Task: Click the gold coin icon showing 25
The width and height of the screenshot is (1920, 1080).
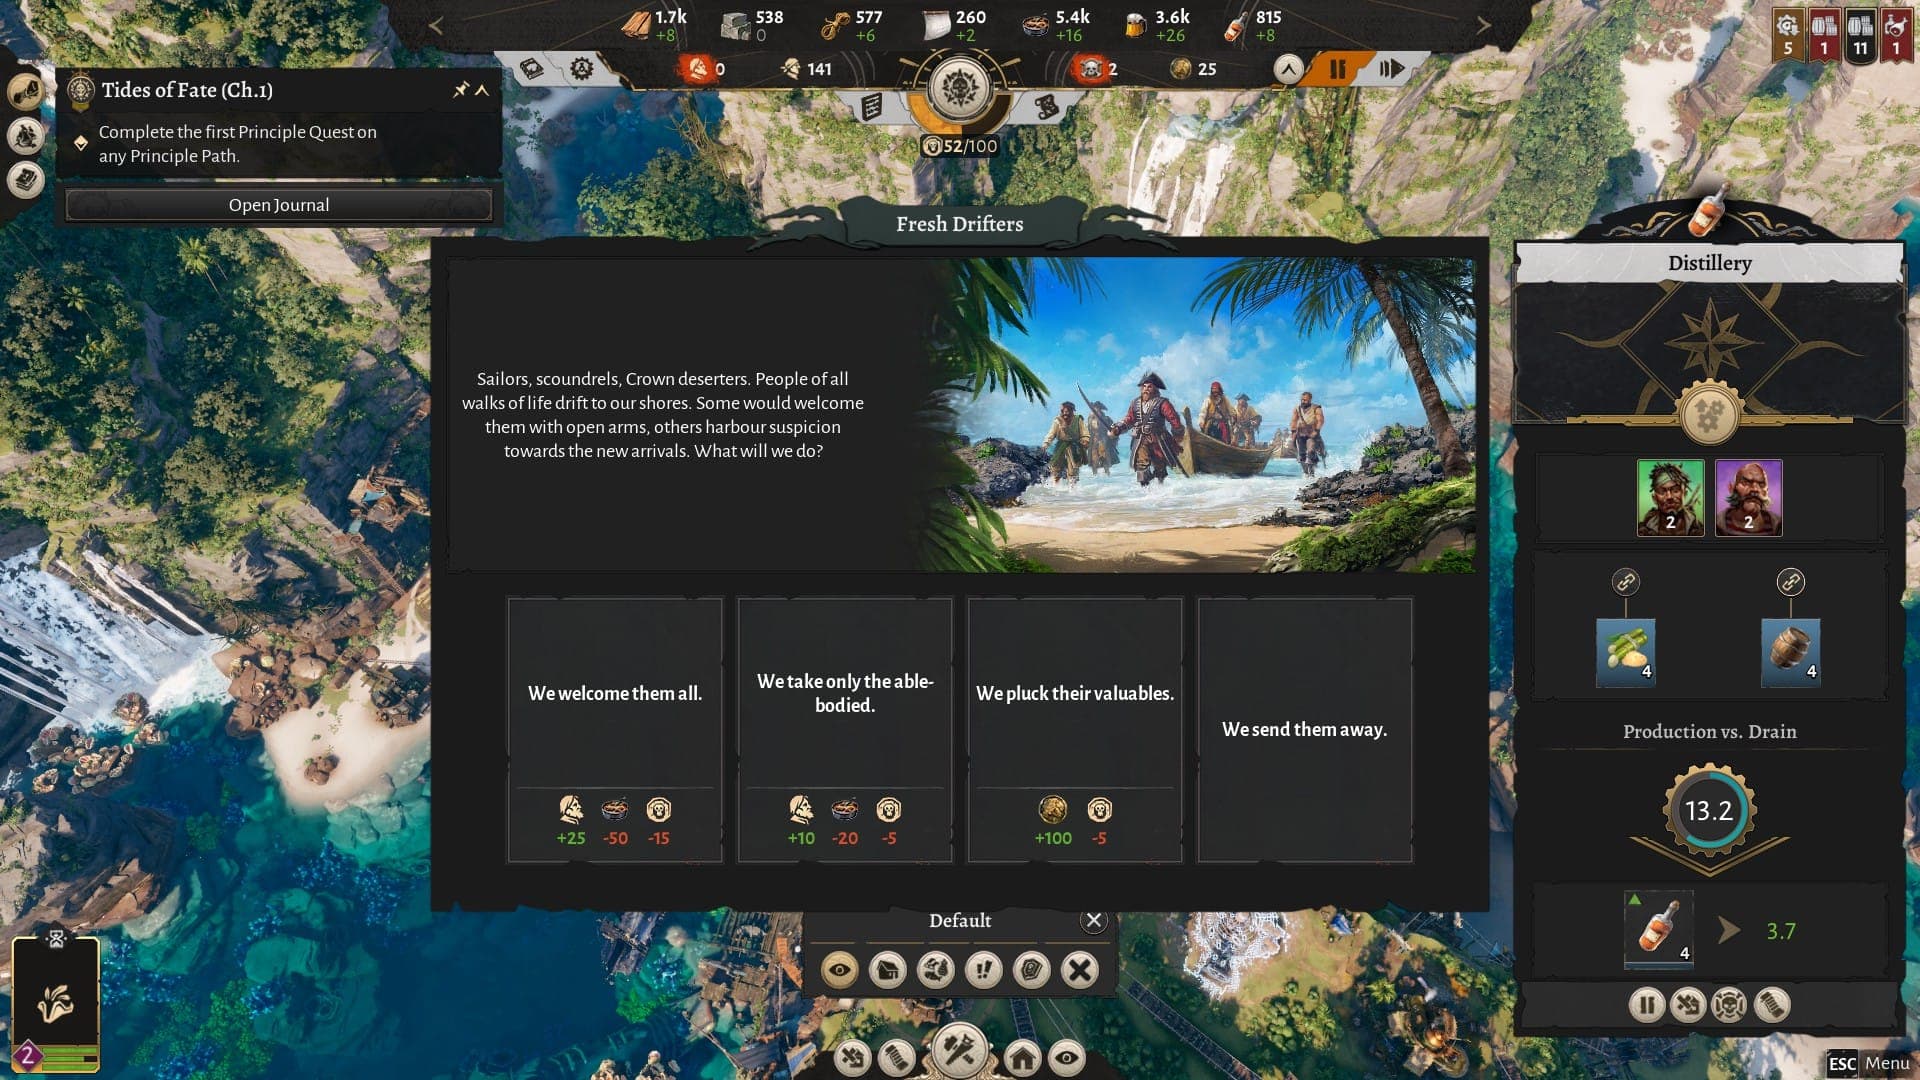Action: [x=1181, y=69]
